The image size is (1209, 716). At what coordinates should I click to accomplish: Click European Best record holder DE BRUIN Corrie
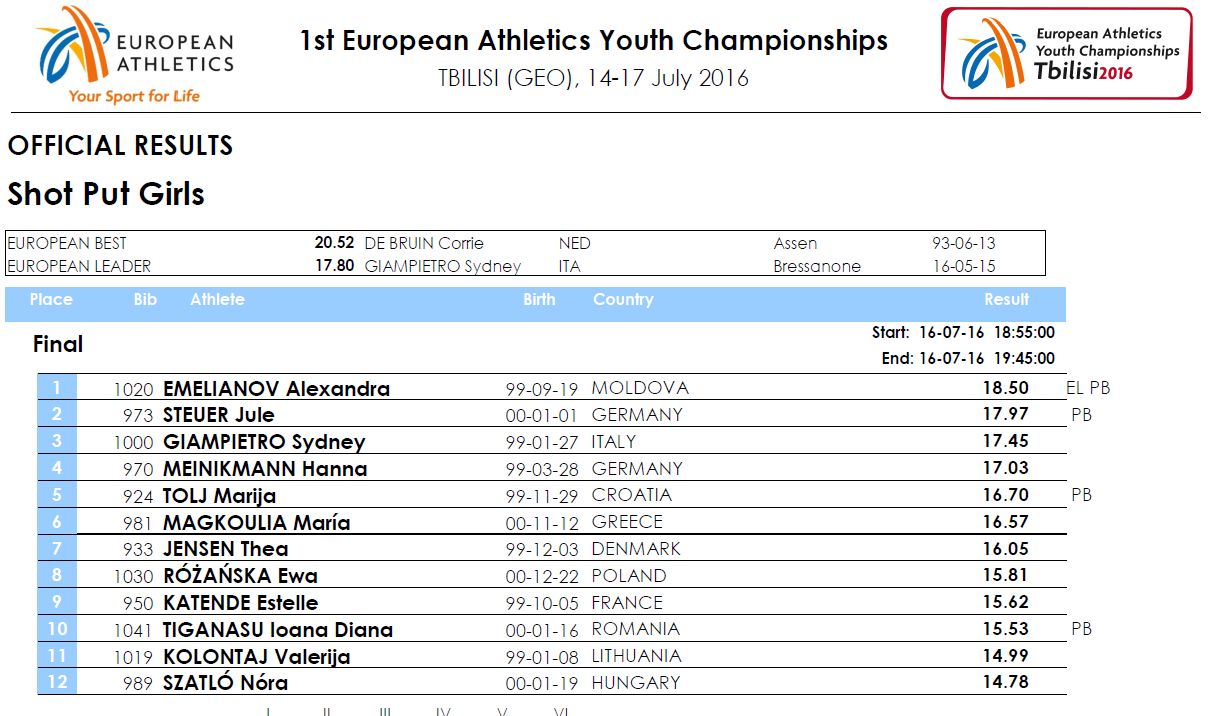click(424, 243)
